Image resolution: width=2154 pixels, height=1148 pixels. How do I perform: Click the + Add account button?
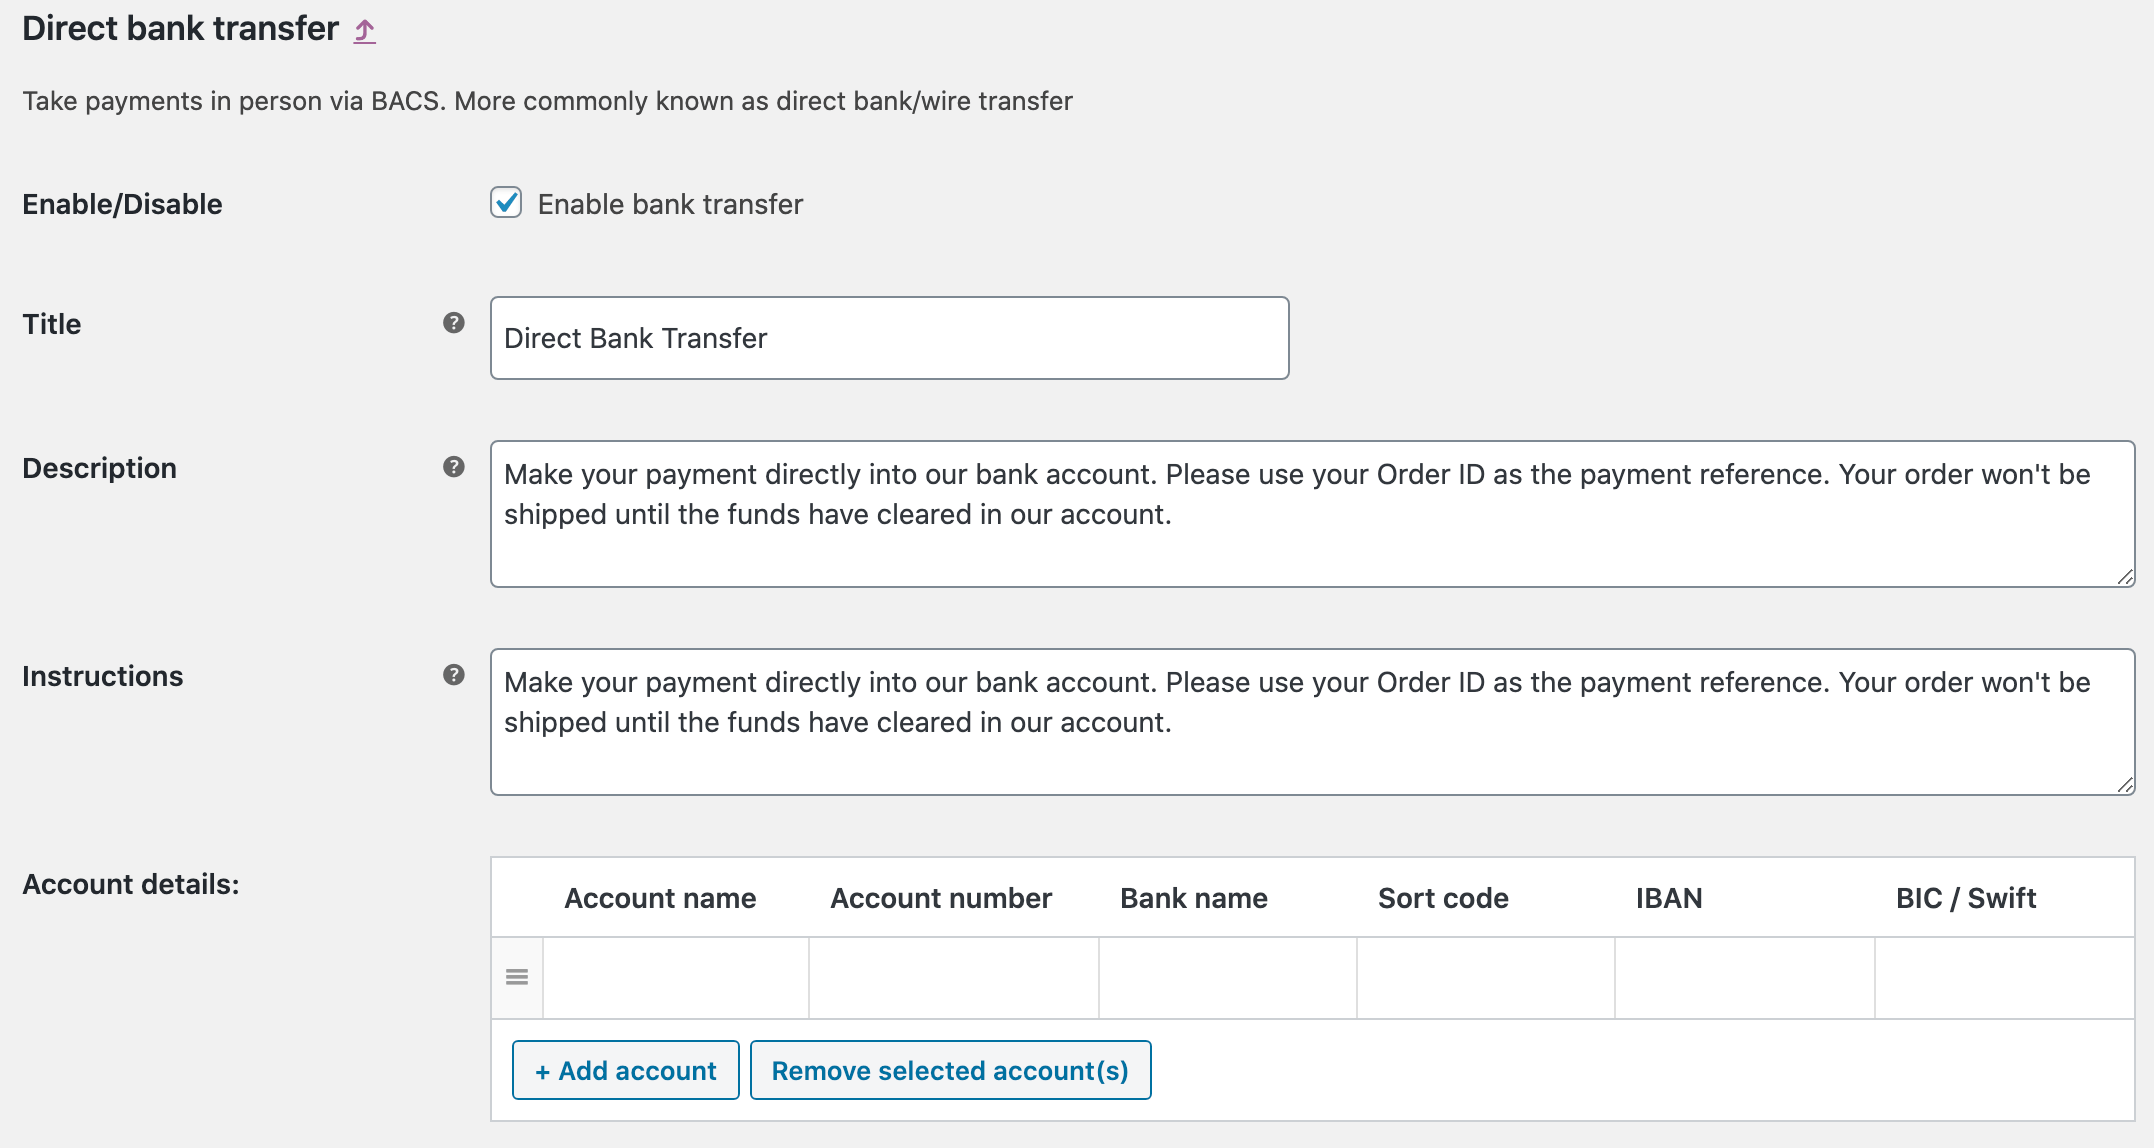[x=626, y=1070]
